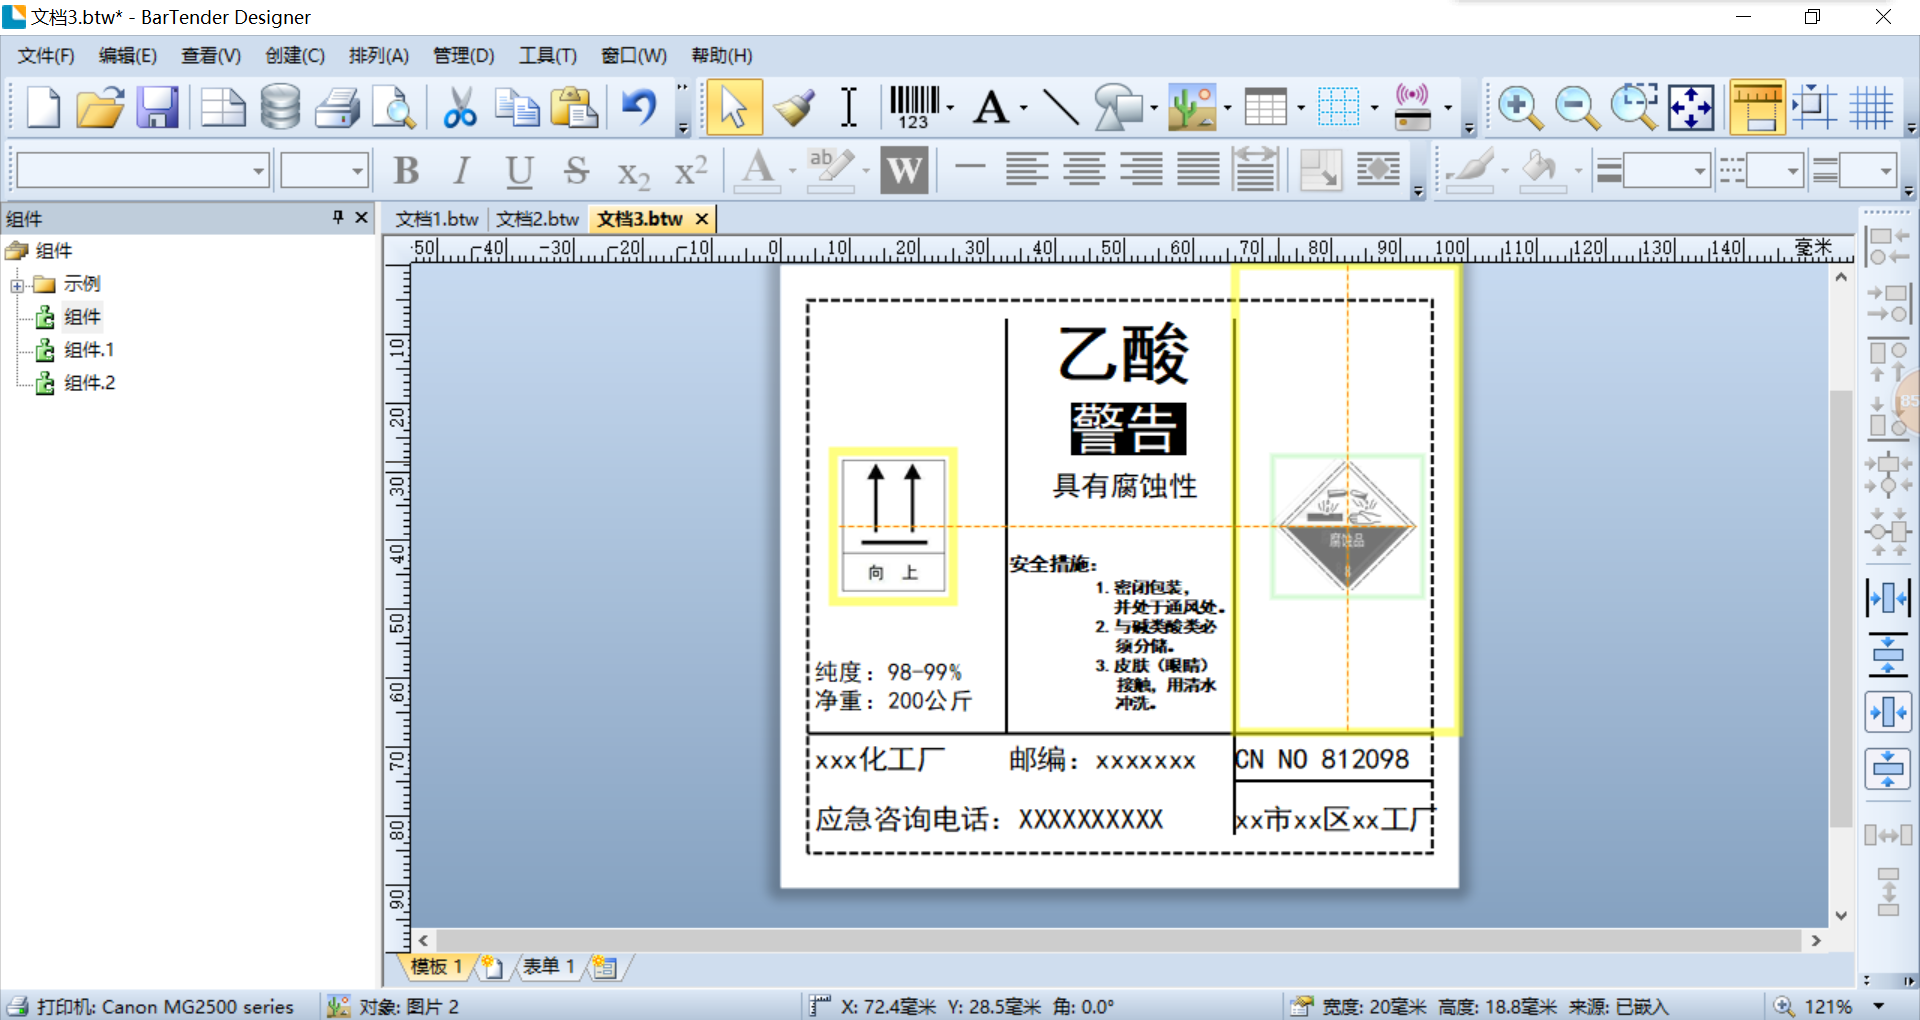The image size is (1920, 1020).
Task: Cut selection with scissors icon
Action: pyautogui.click(x=460, y=107)
